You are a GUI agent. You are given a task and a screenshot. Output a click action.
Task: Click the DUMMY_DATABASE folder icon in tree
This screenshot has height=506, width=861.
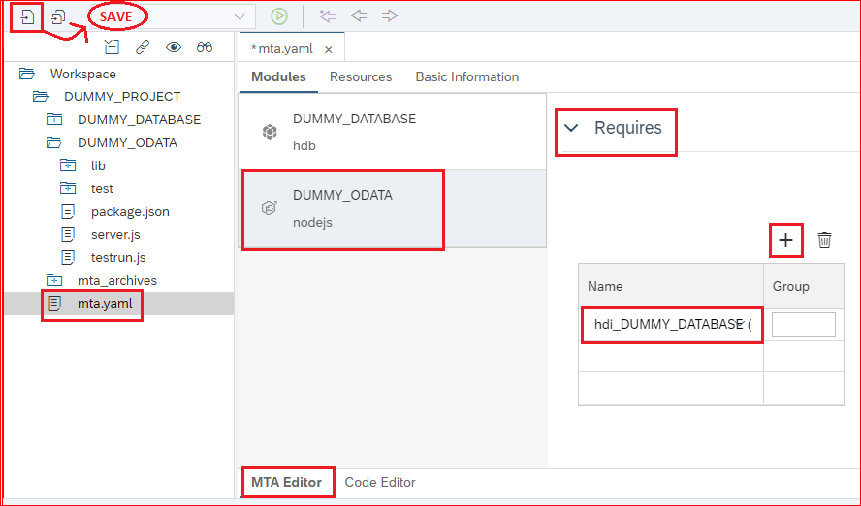(x=54, y=119)
